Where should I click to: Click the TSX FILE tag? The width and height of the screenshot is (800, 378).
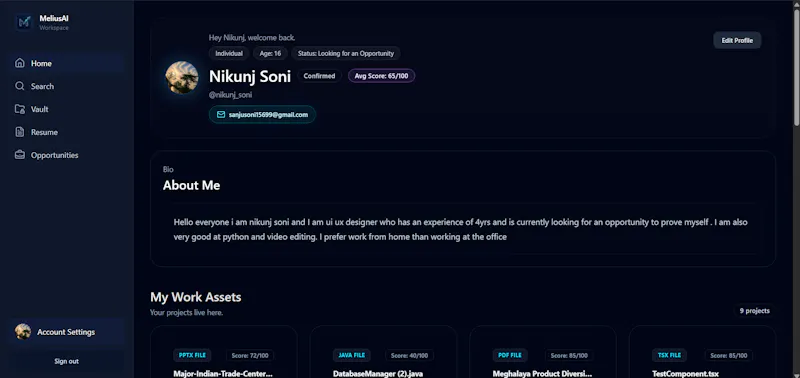coord(669,355)
